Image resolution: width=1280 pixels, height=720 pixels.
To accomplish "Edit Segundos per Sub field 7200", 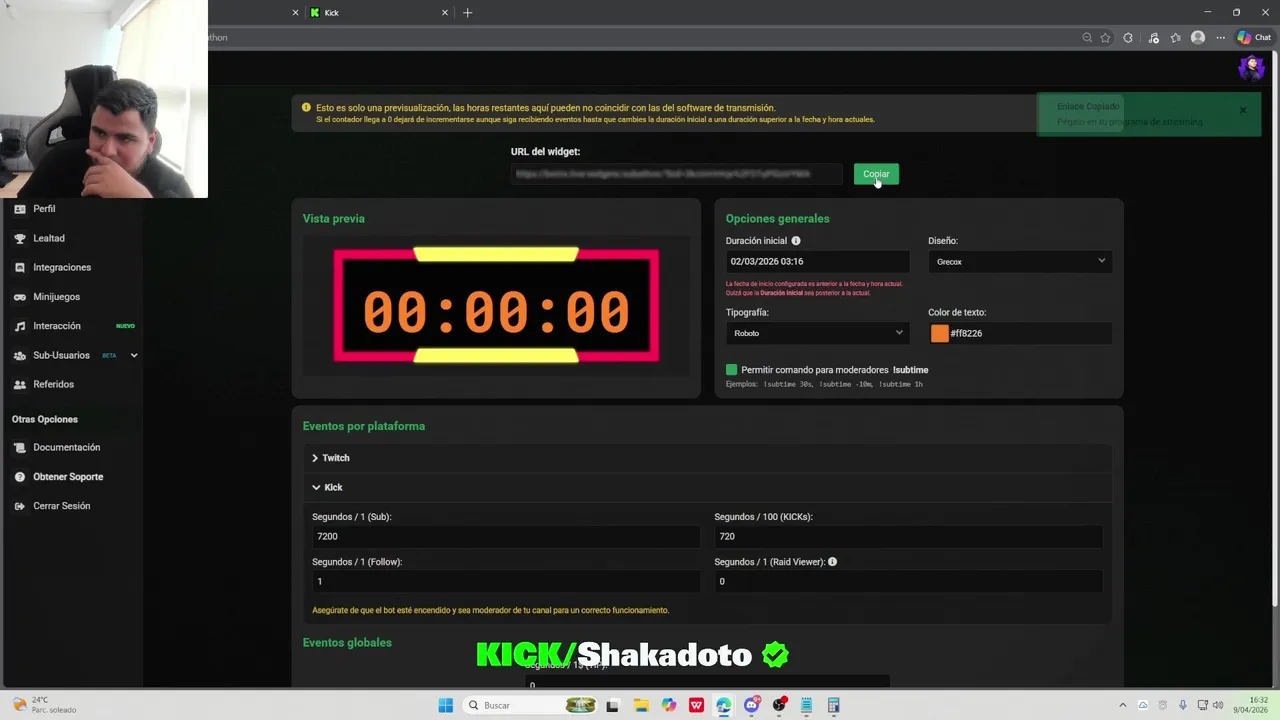I will 505,536.
